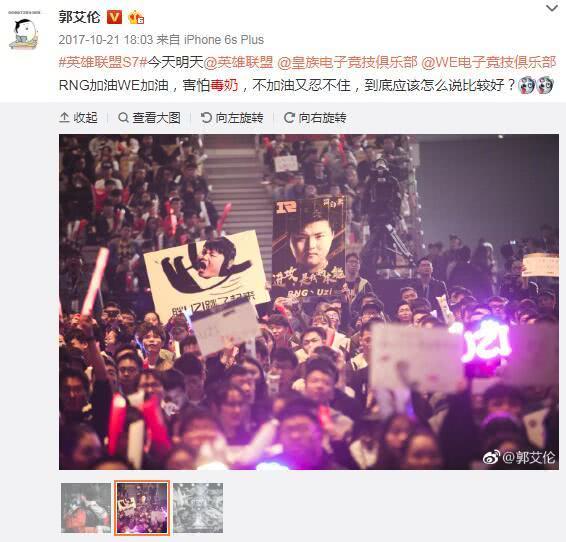Click 查看大图 to view full image
The height and width of the screenshot is (542, 566).
coord(149,118)
